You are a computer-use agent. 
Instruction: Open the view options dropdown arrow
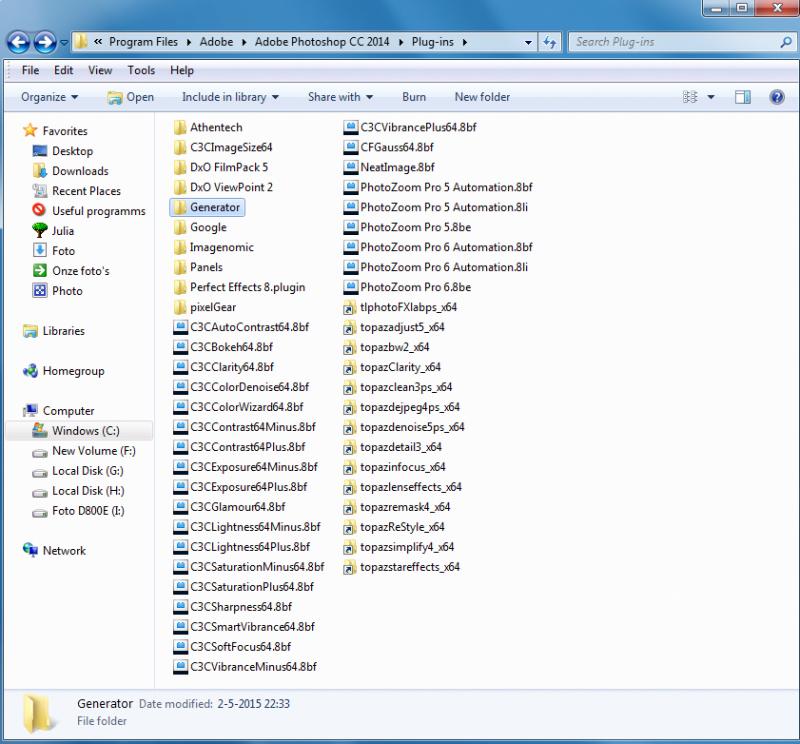click(711, 97)
